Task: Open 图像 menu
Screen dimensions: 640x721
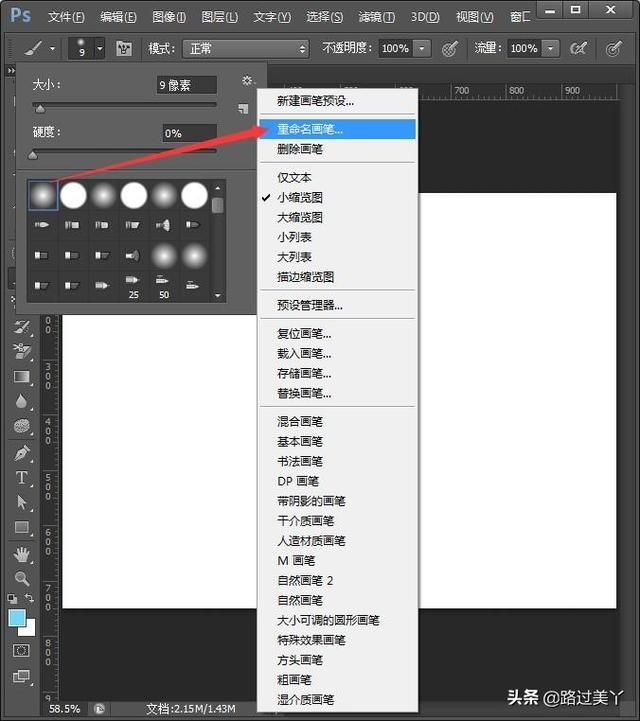Action: pyautogui.click(x=169, y=17)
